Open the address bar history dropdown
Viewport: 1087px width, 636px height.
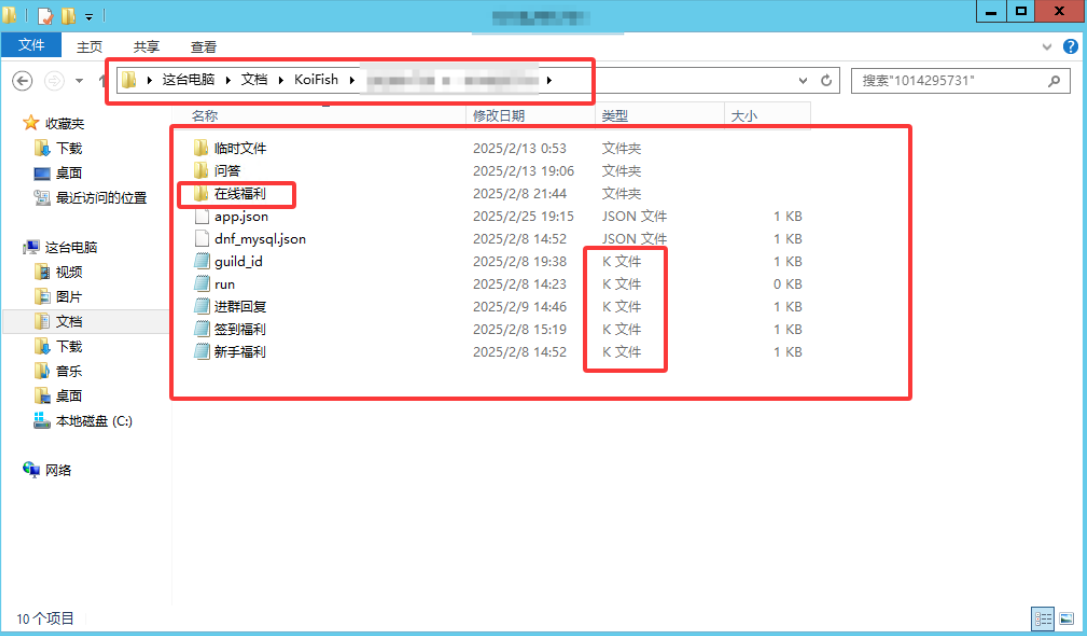[x=803, y=80]
